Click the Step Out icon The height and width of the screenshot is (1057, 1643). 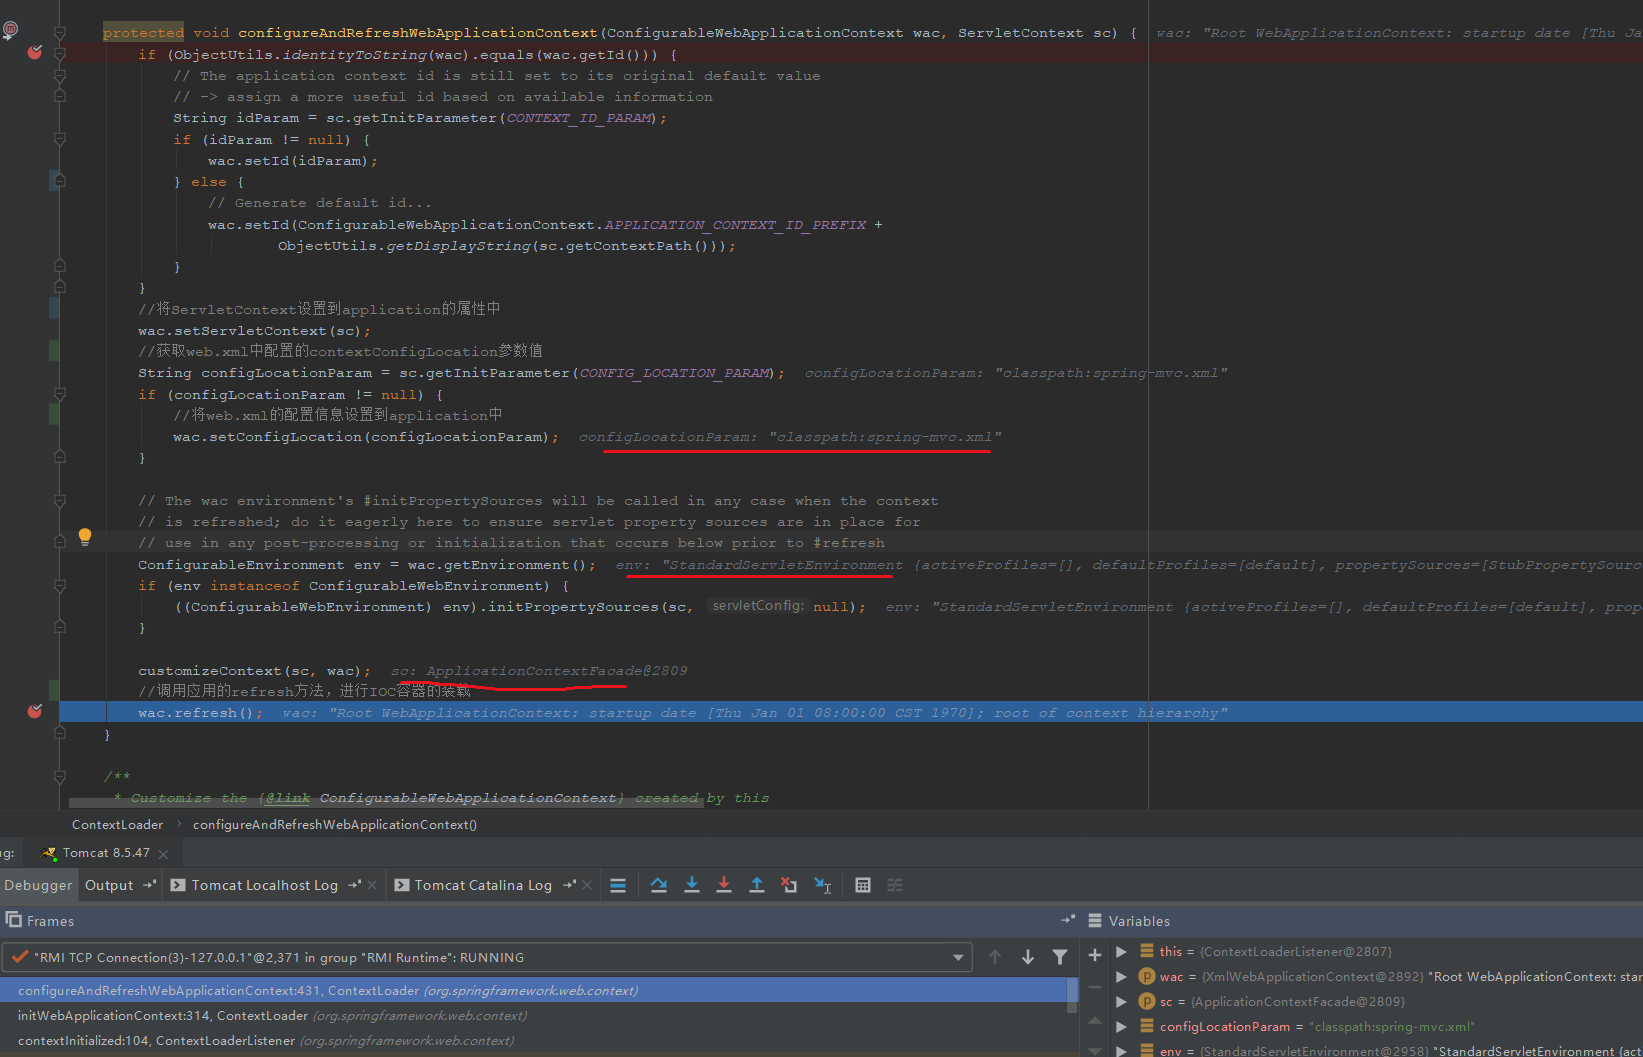[x=757, y=885]
